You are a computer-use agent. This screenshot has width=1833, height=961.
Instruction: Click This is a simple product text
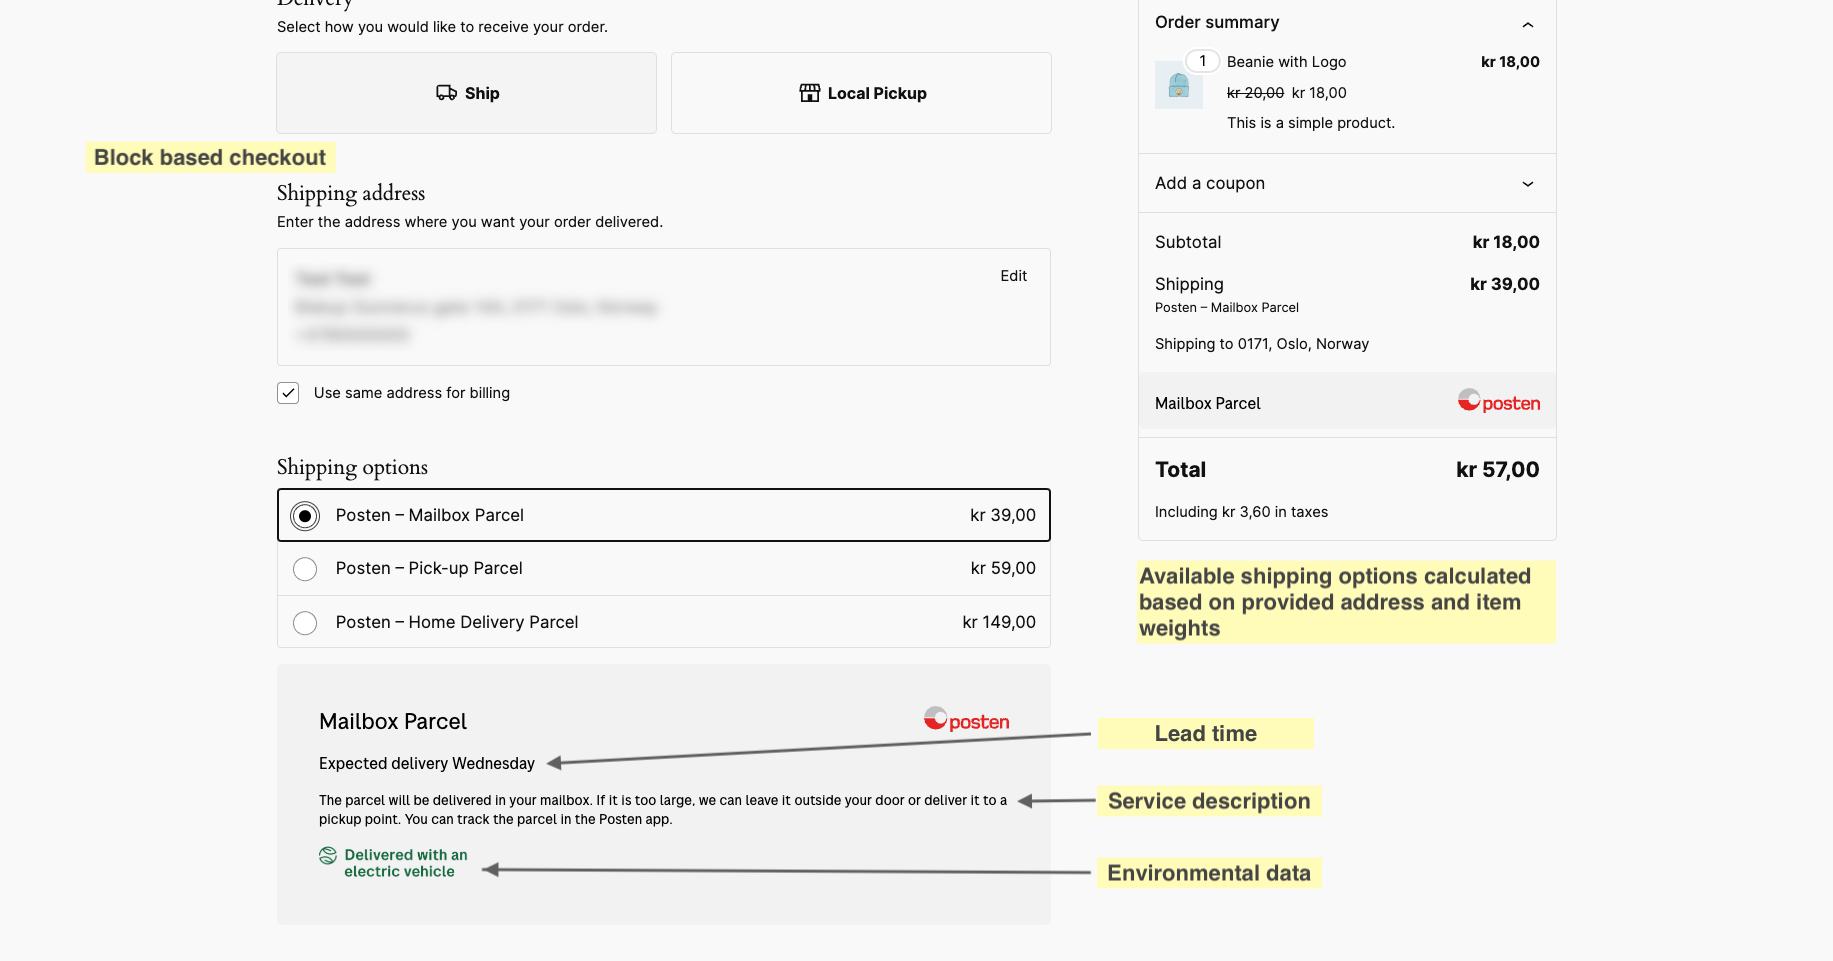tap(1310, 123)
